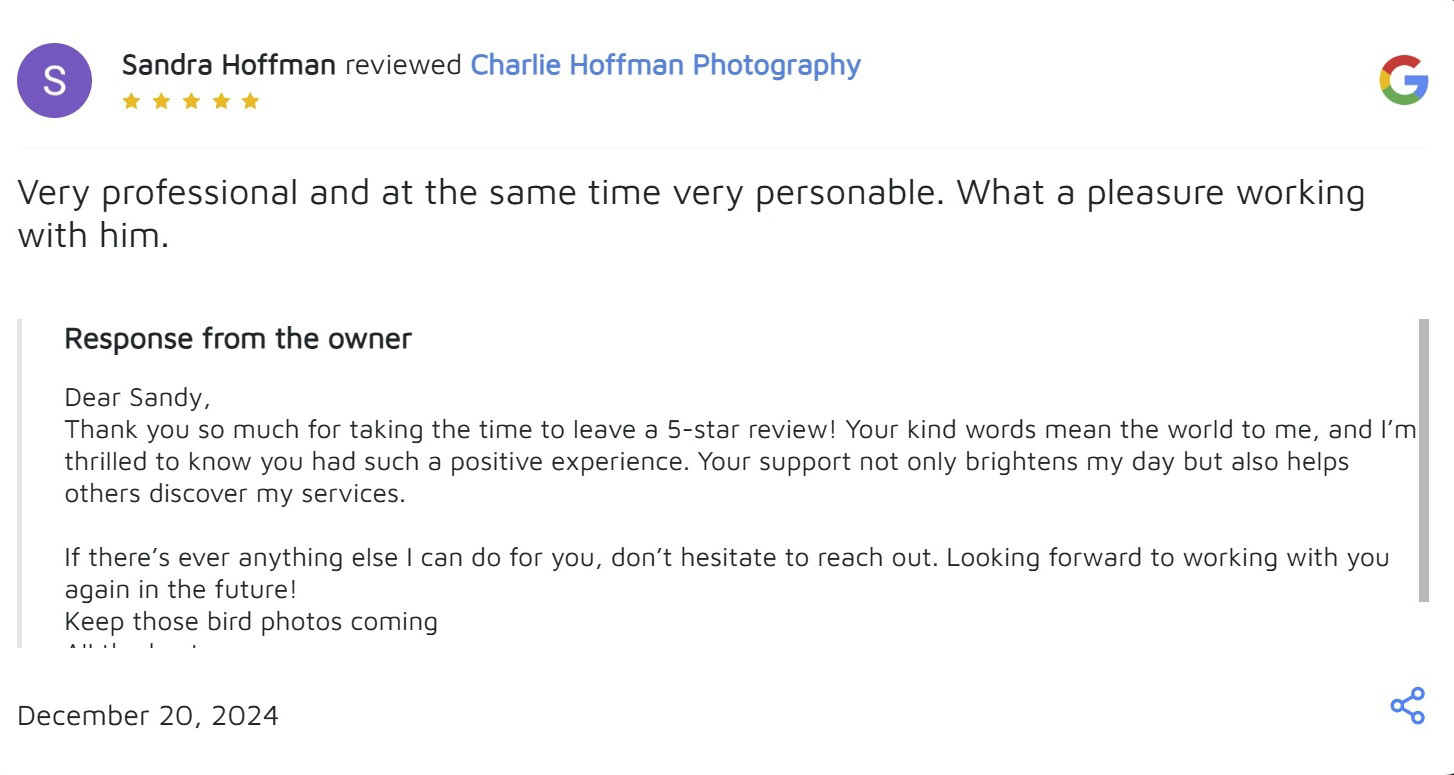Click the 'Keep those bird photos coming' line
The width and height of the screenshot is (1454, 775).
(x=251, y=622)
